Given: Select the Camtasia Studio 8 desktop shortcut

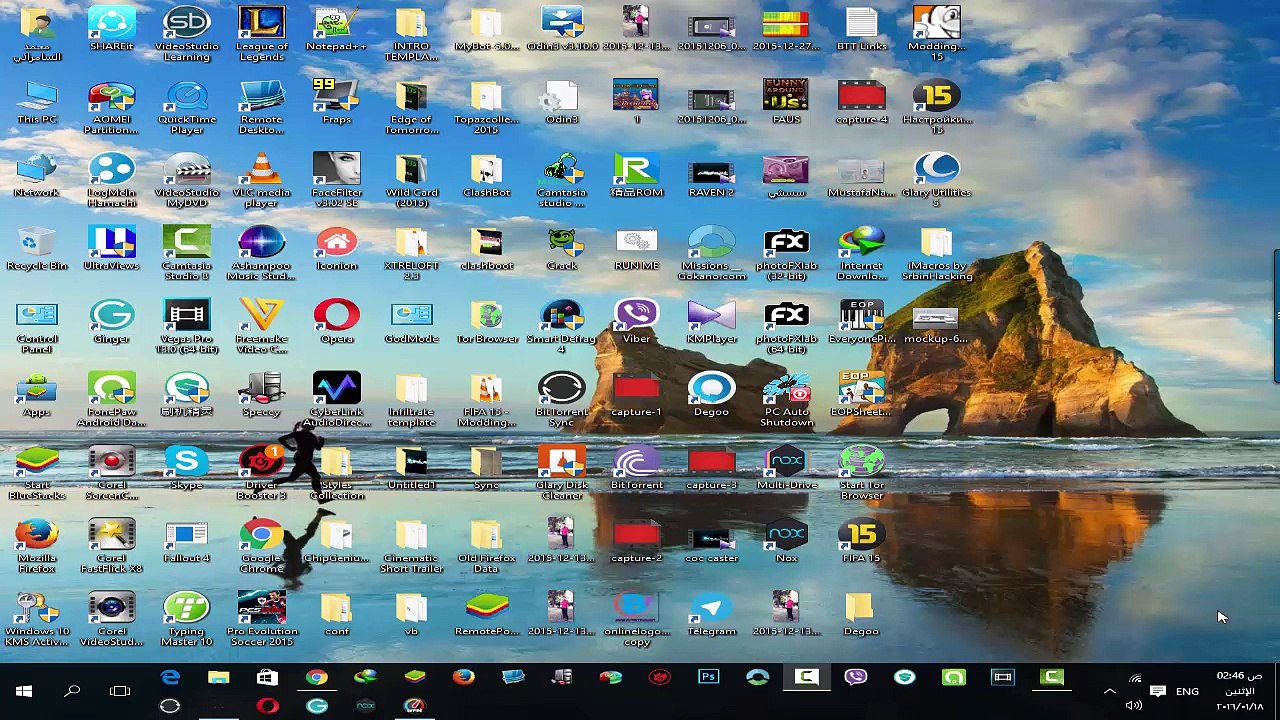Looking at the screenshot, I should click(187, 254).
